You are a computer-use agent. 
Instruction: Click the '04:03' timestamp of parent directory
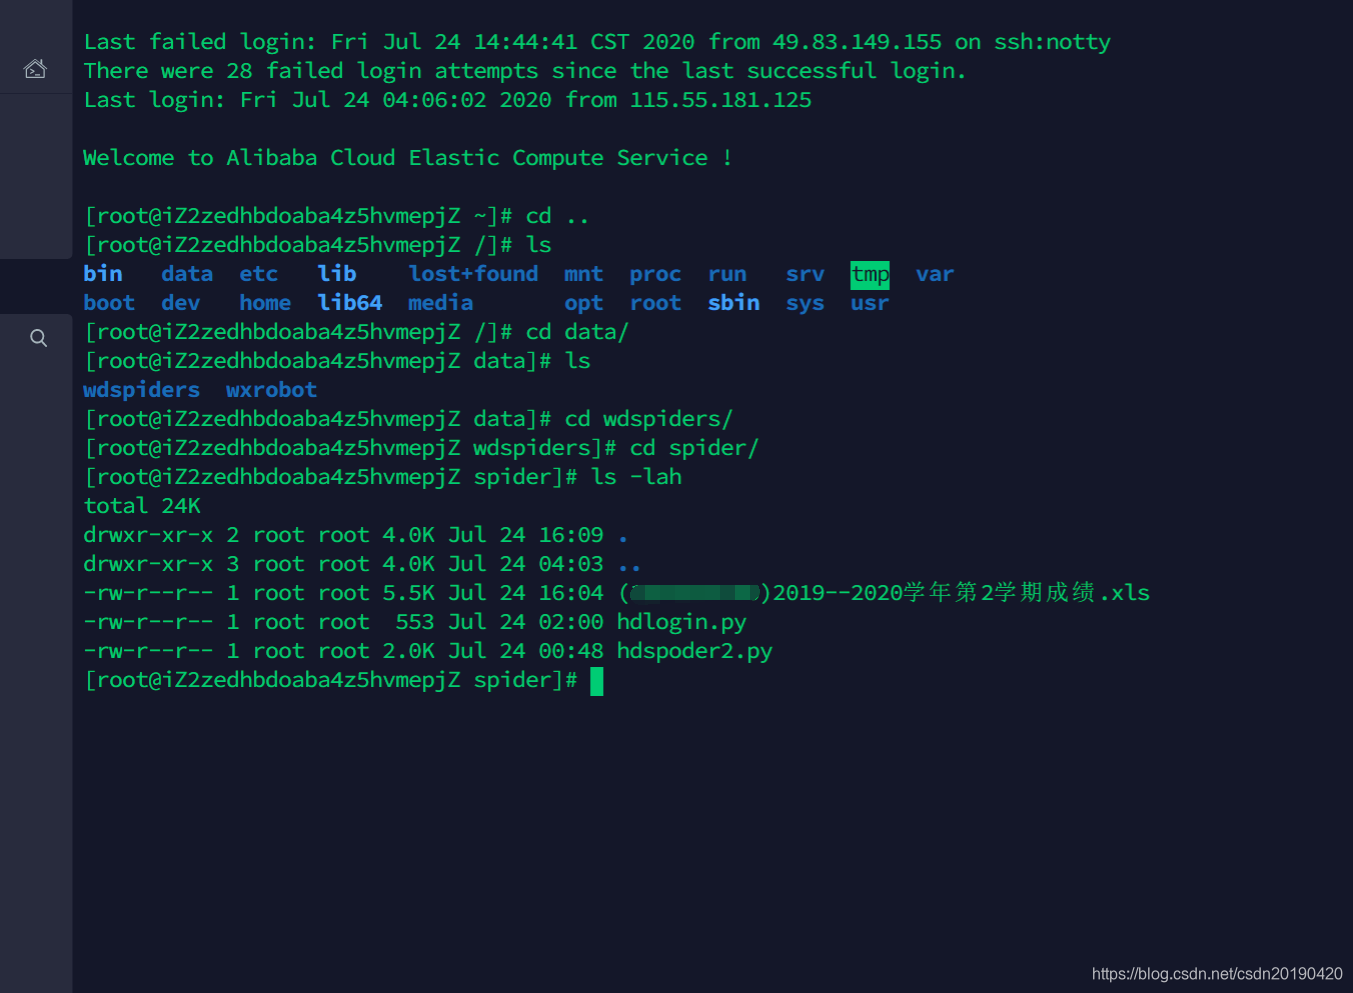571,564
